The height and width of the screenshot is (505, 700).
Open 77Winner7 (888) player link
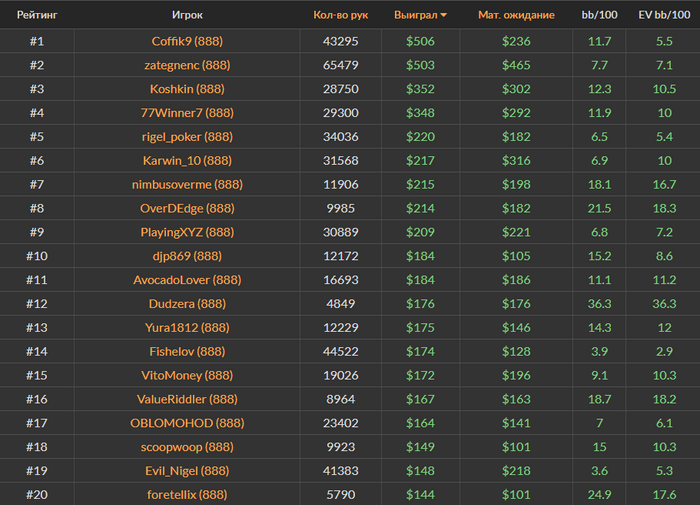[x=187, y=113]
